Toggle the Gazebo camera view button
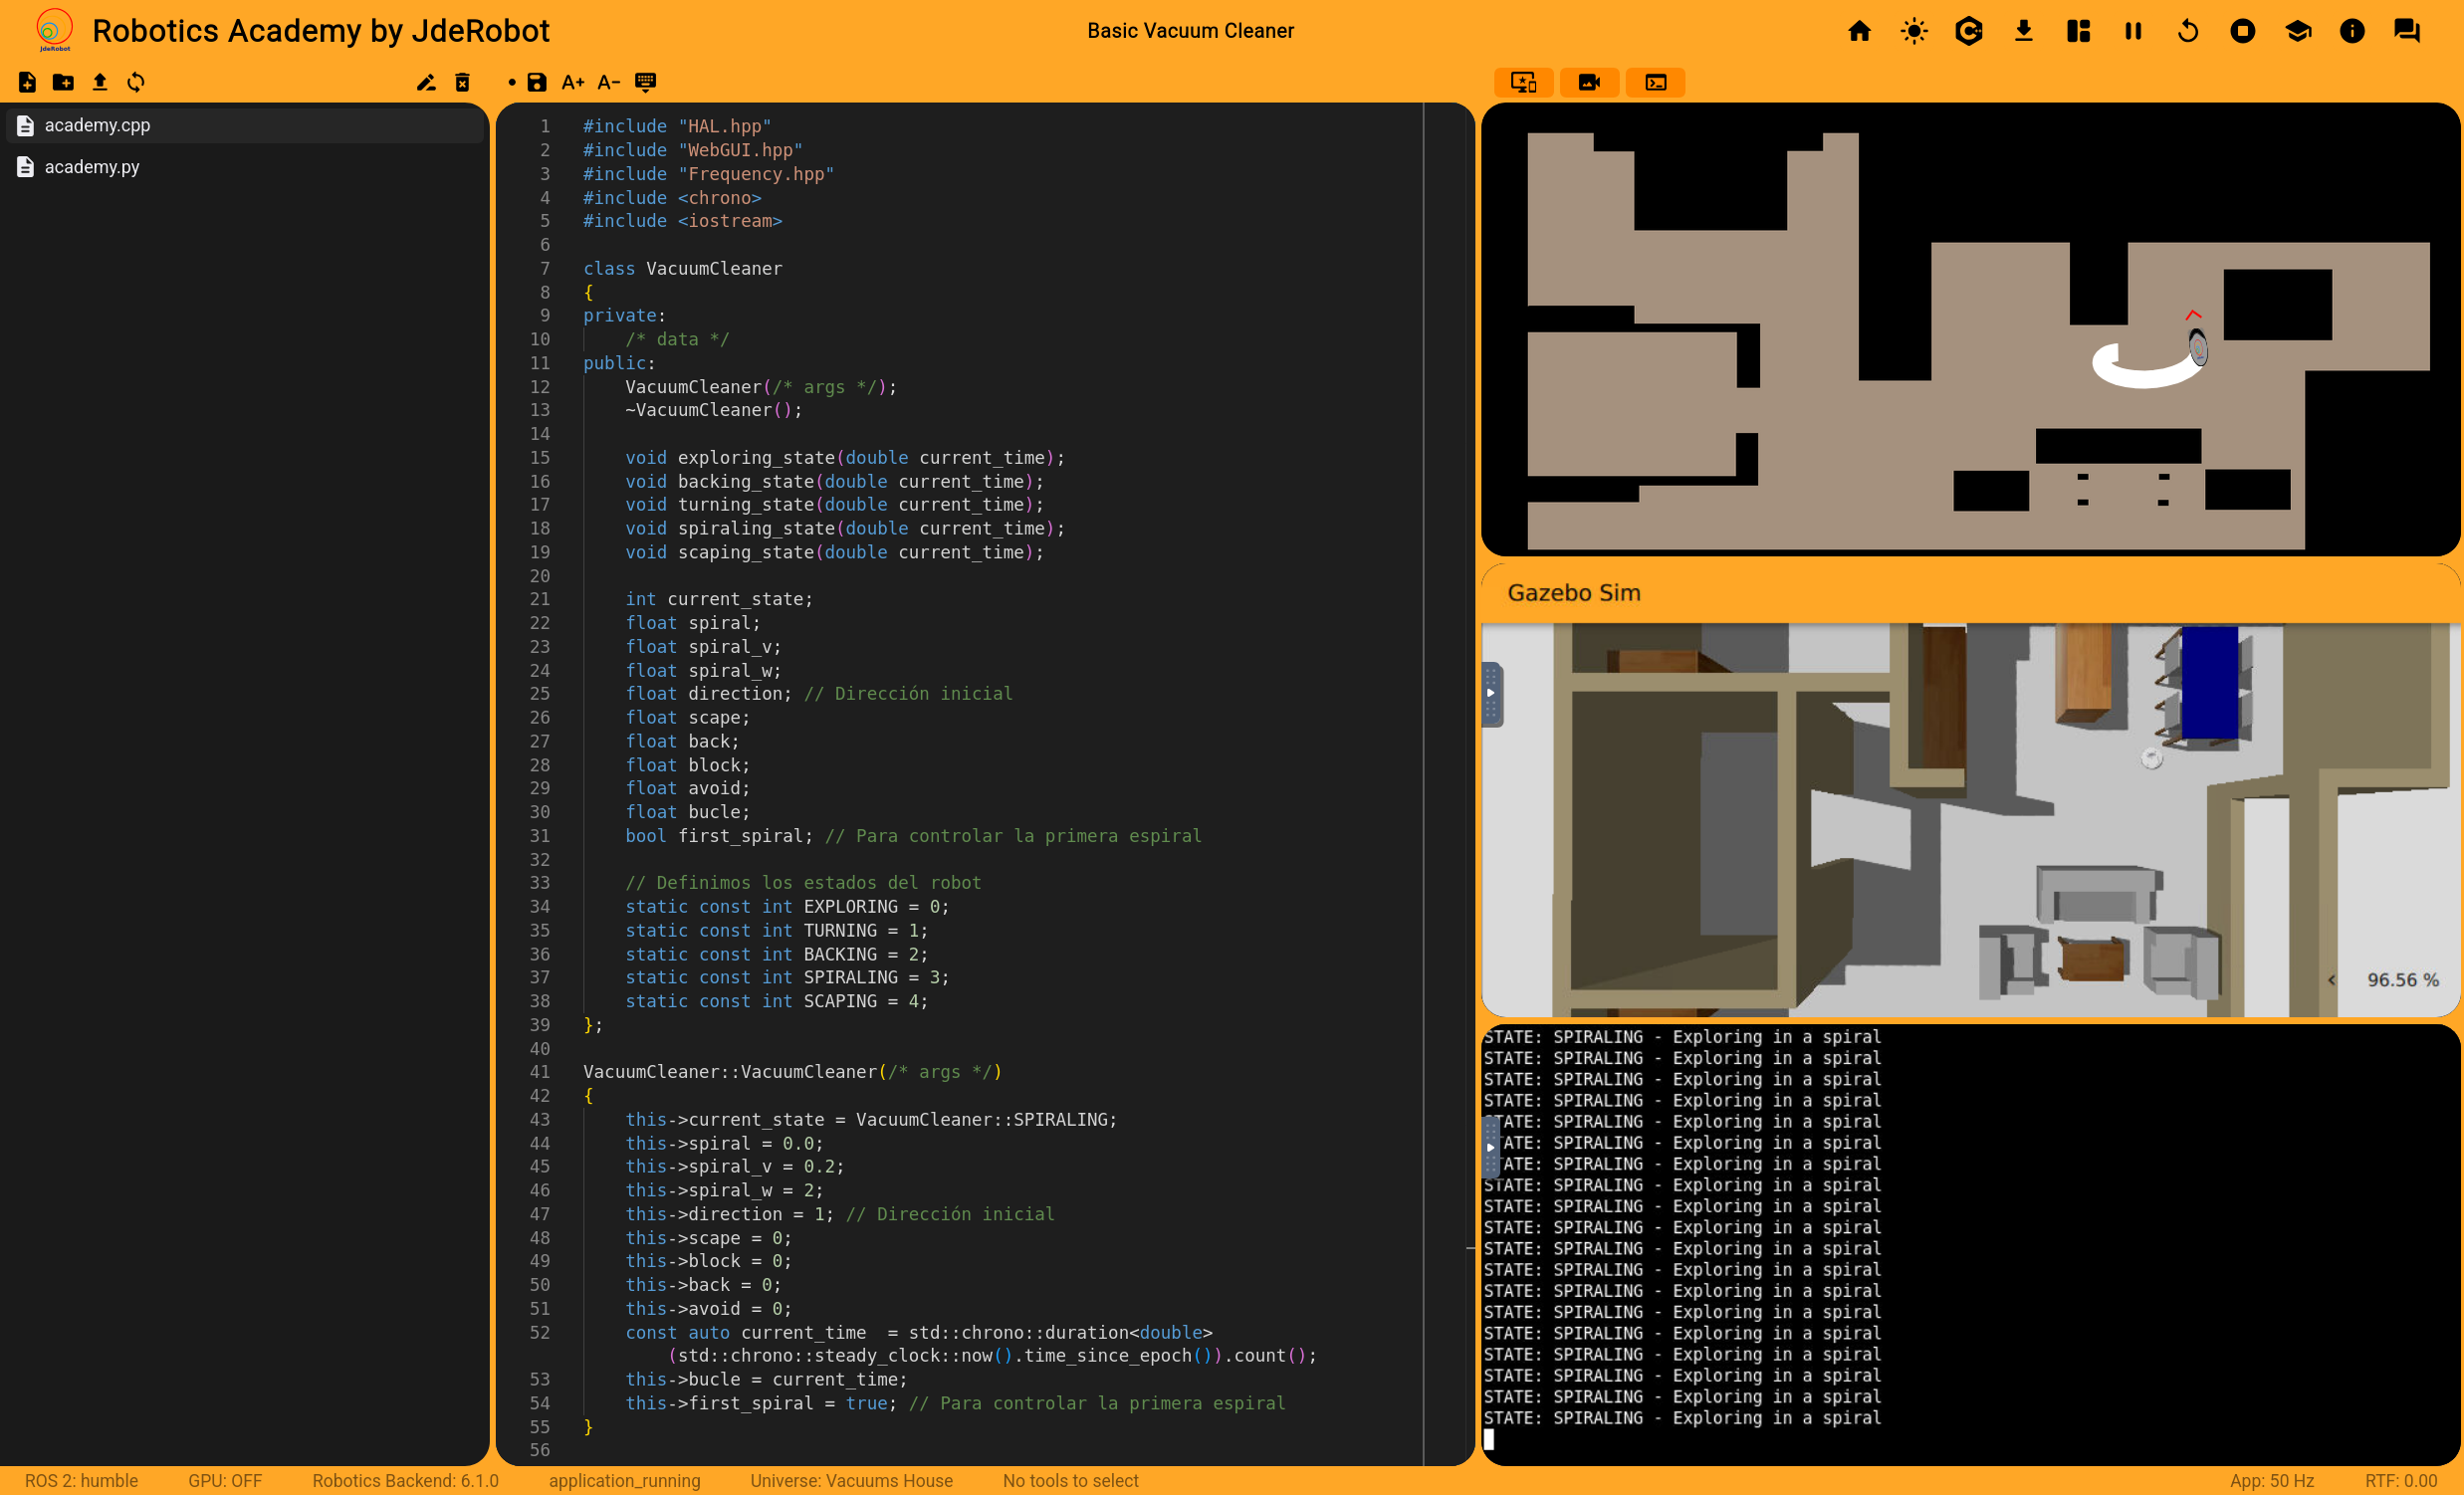The height and width of the screenshot is (1495, 2464). pos(1589,82)
